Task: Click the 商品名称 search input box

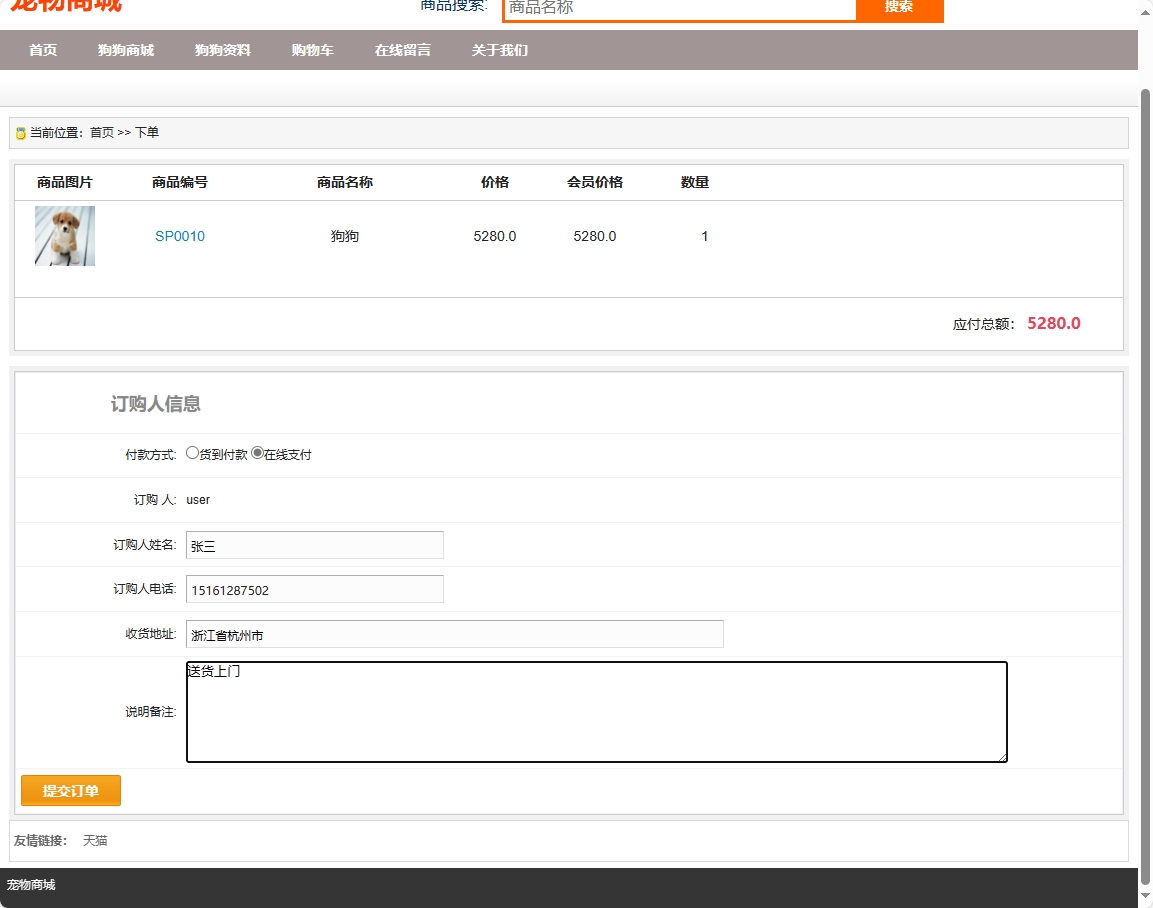Action: (x=678, y=9)
